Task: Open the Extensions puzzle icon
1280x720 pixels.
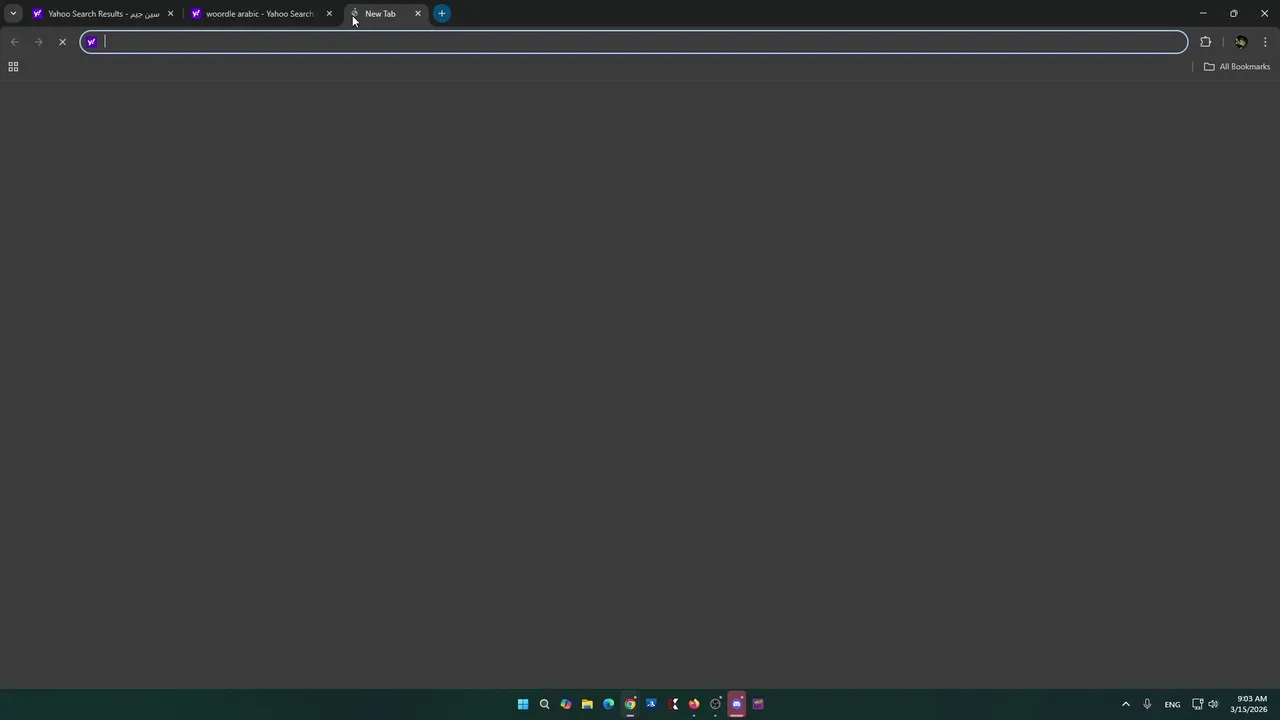Action: tap(1206, 42)
